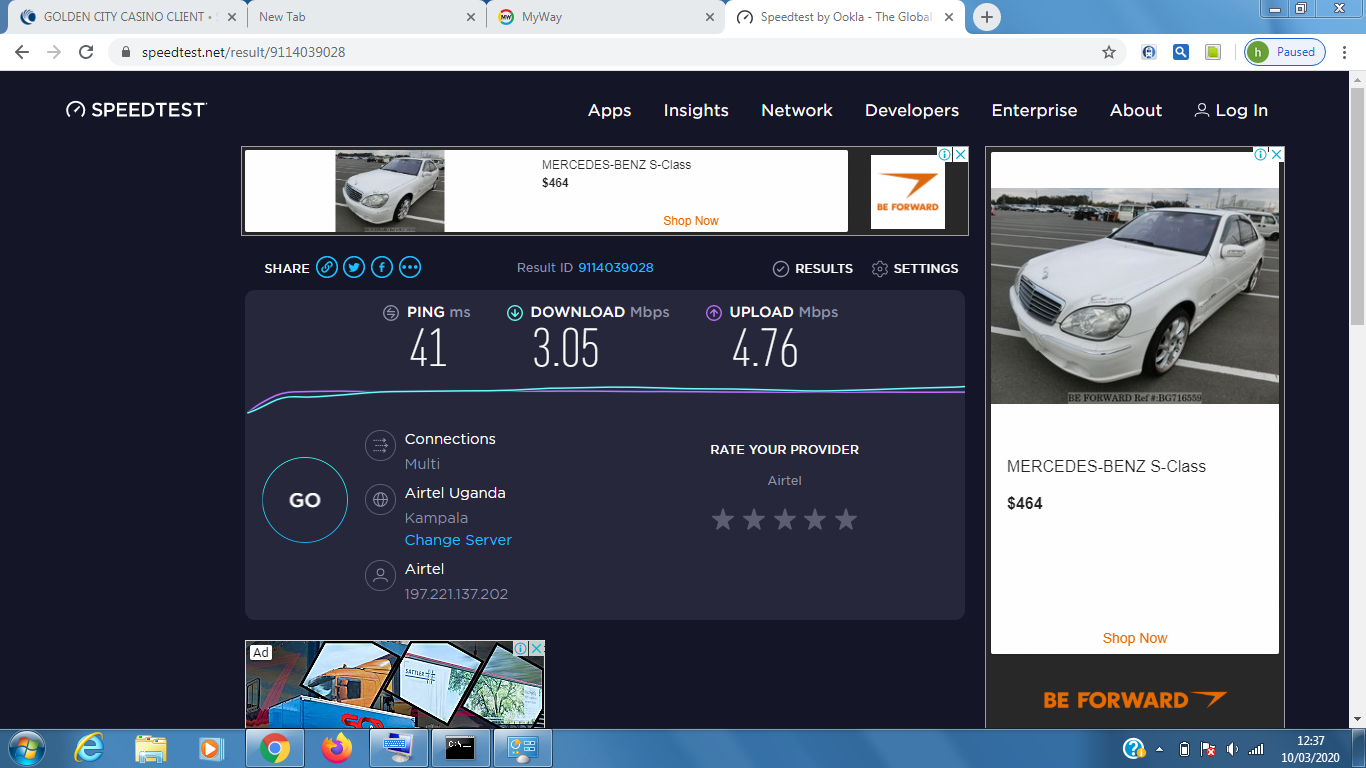Rate Airtel five stars

coord(846,519)
